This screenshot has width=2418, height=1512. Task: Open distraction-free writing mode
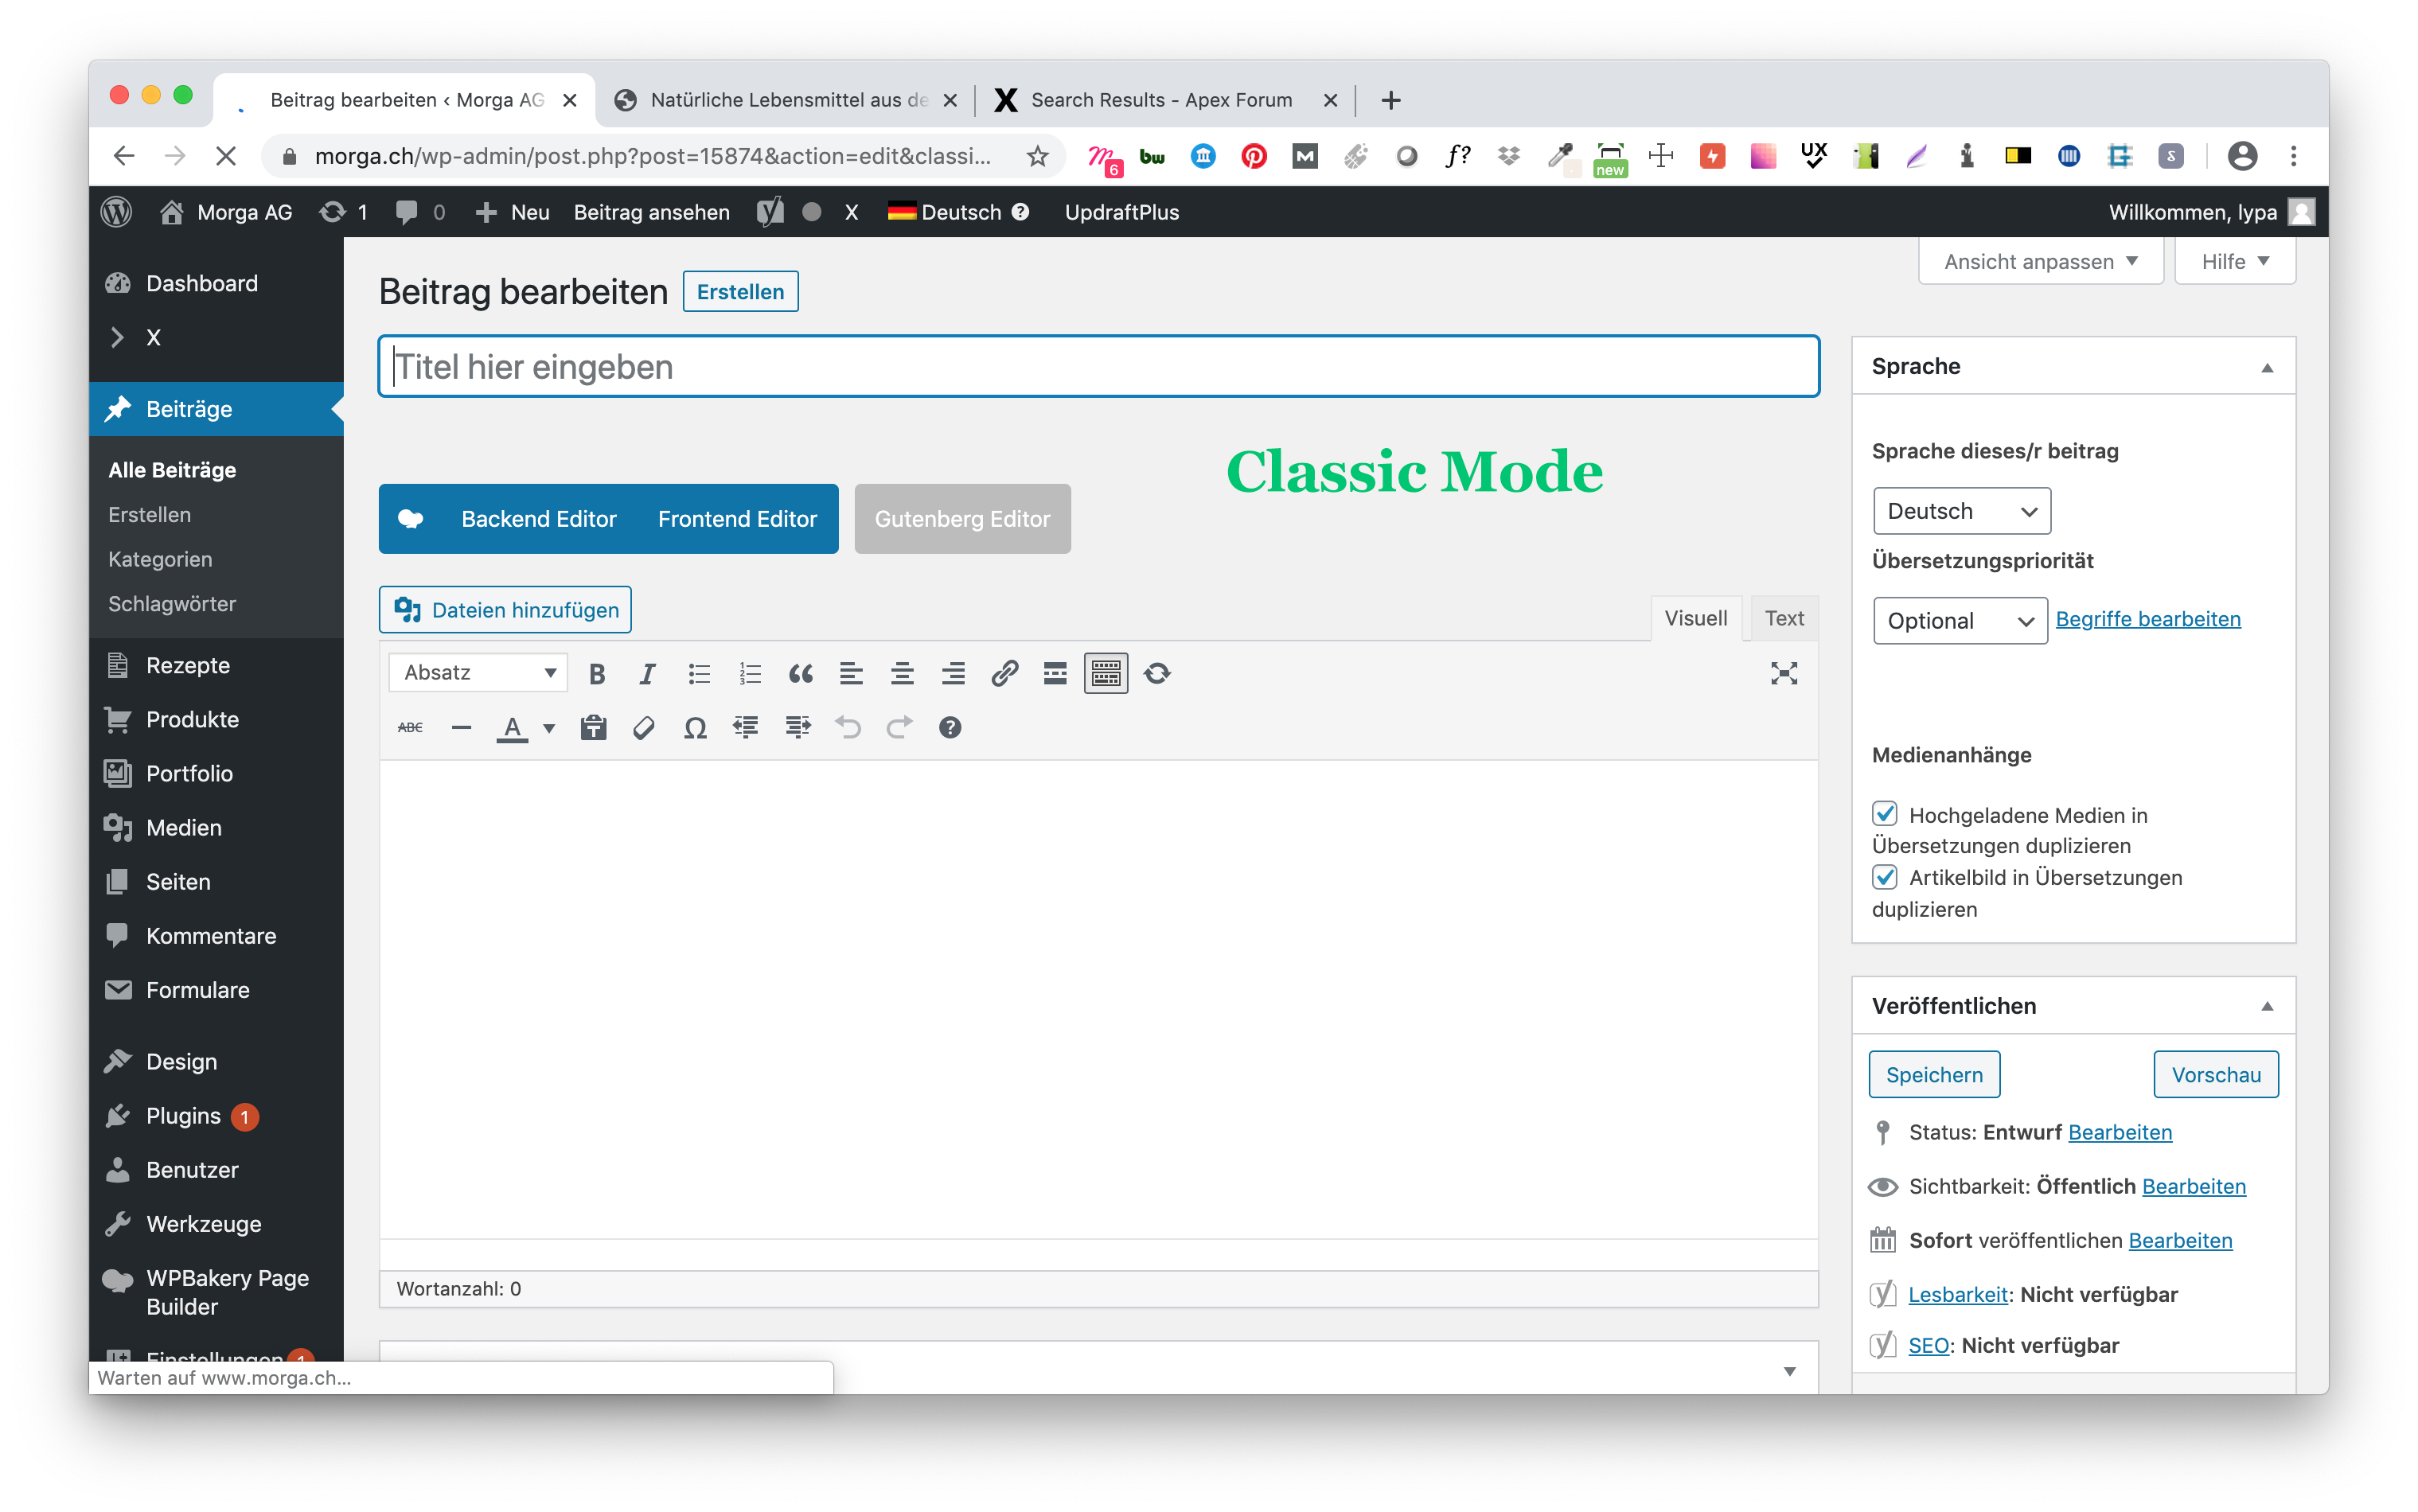[x=1783, y=674]
